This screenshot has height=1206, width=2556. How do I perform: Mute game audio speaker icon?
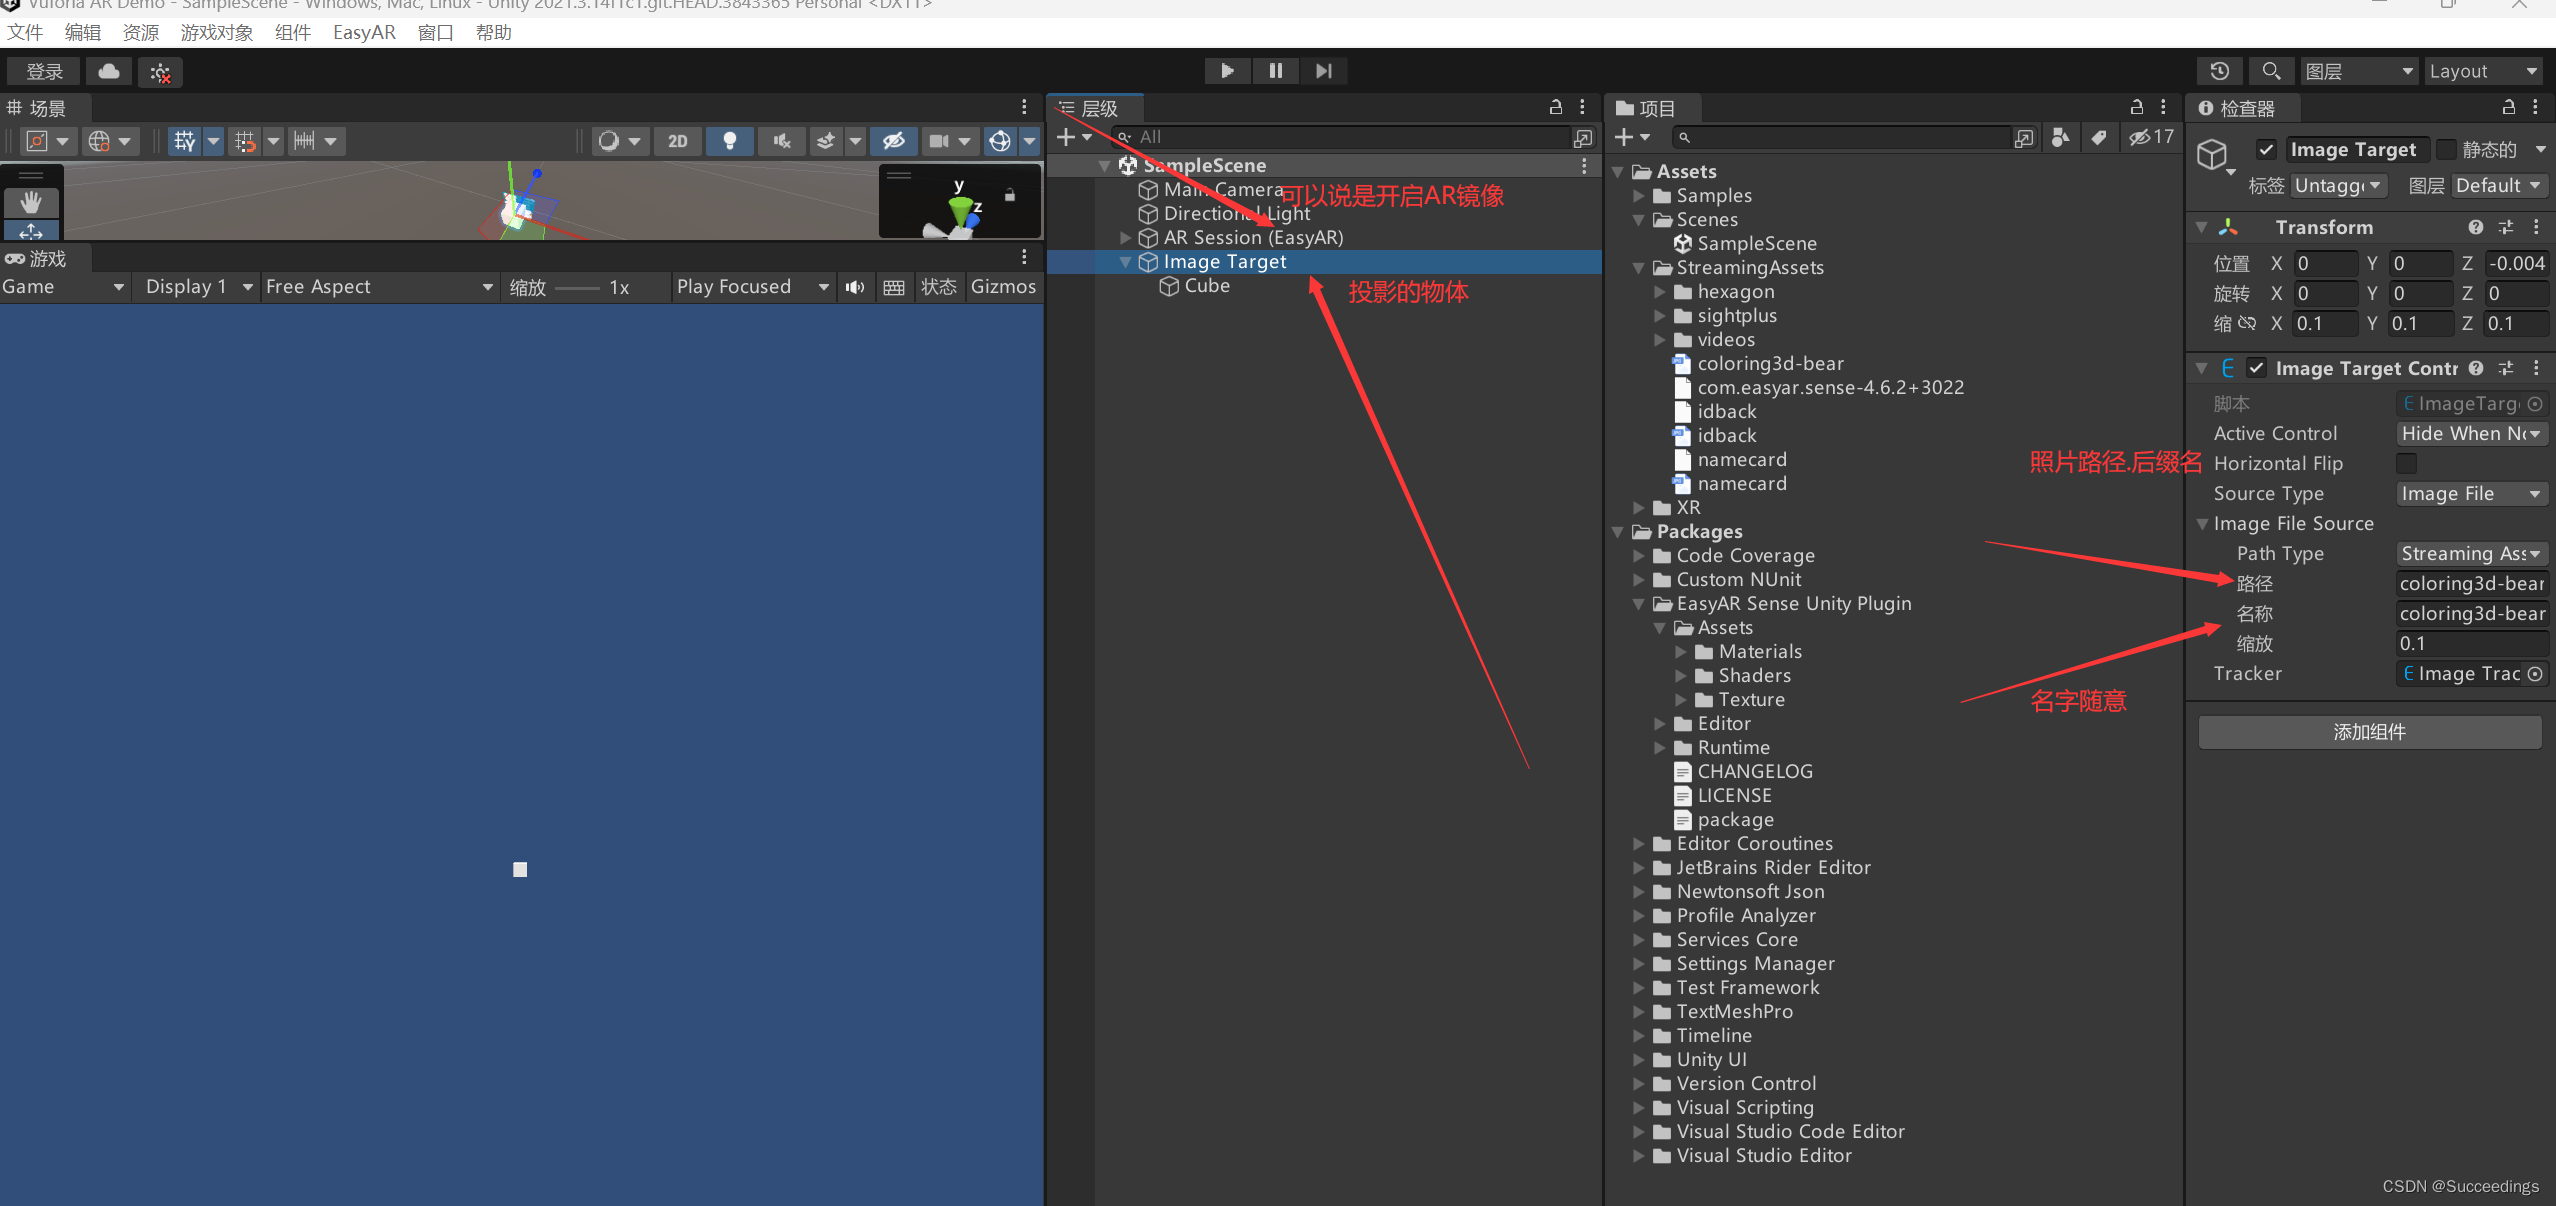click(x=854, y=287)
